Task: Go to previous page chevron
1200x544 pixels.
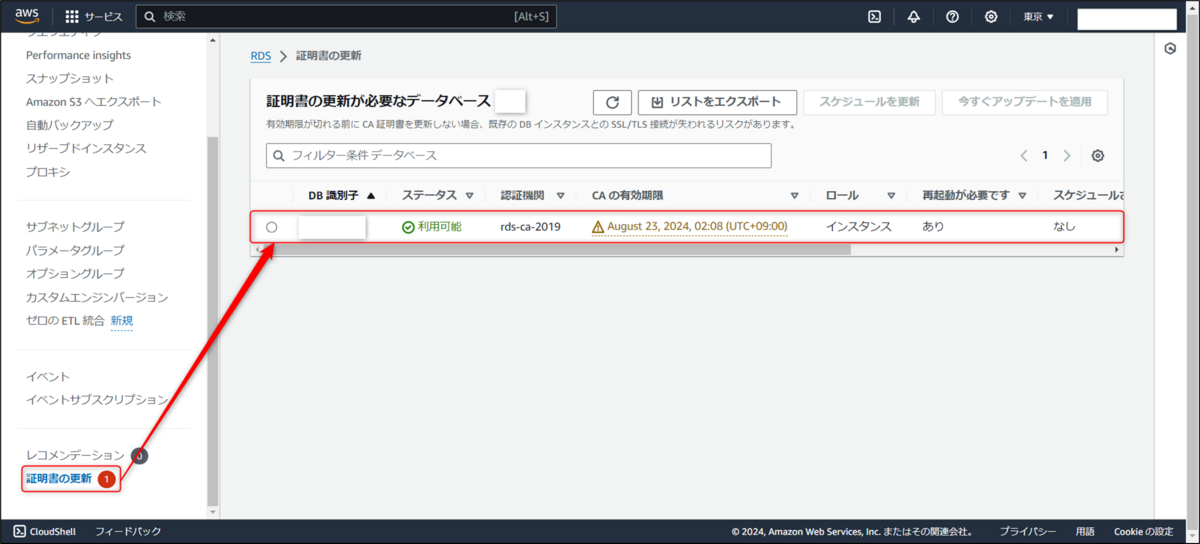Action: [1024, 156]
